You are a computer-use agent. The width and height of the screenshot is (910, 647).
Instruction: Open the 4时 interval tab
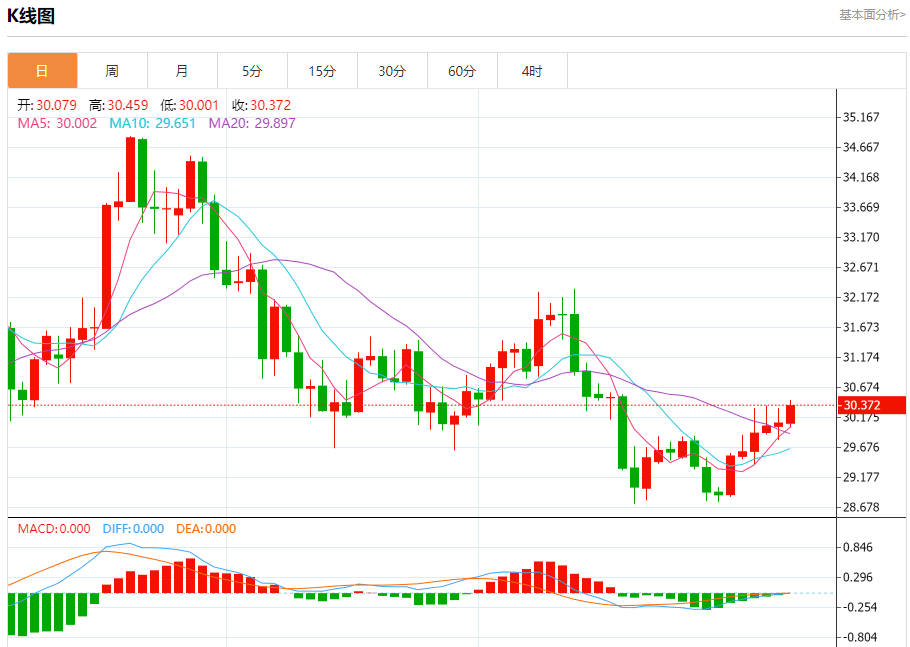pos(532,71)
